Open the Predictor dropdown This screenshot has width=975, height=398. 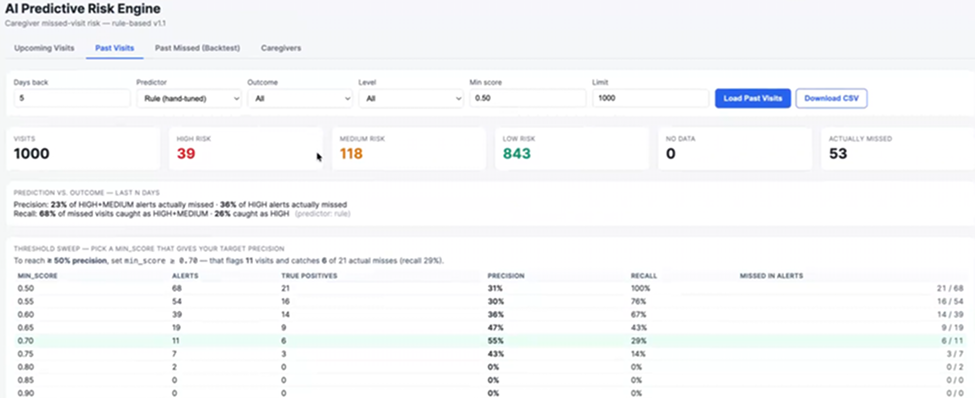(189, 98)
